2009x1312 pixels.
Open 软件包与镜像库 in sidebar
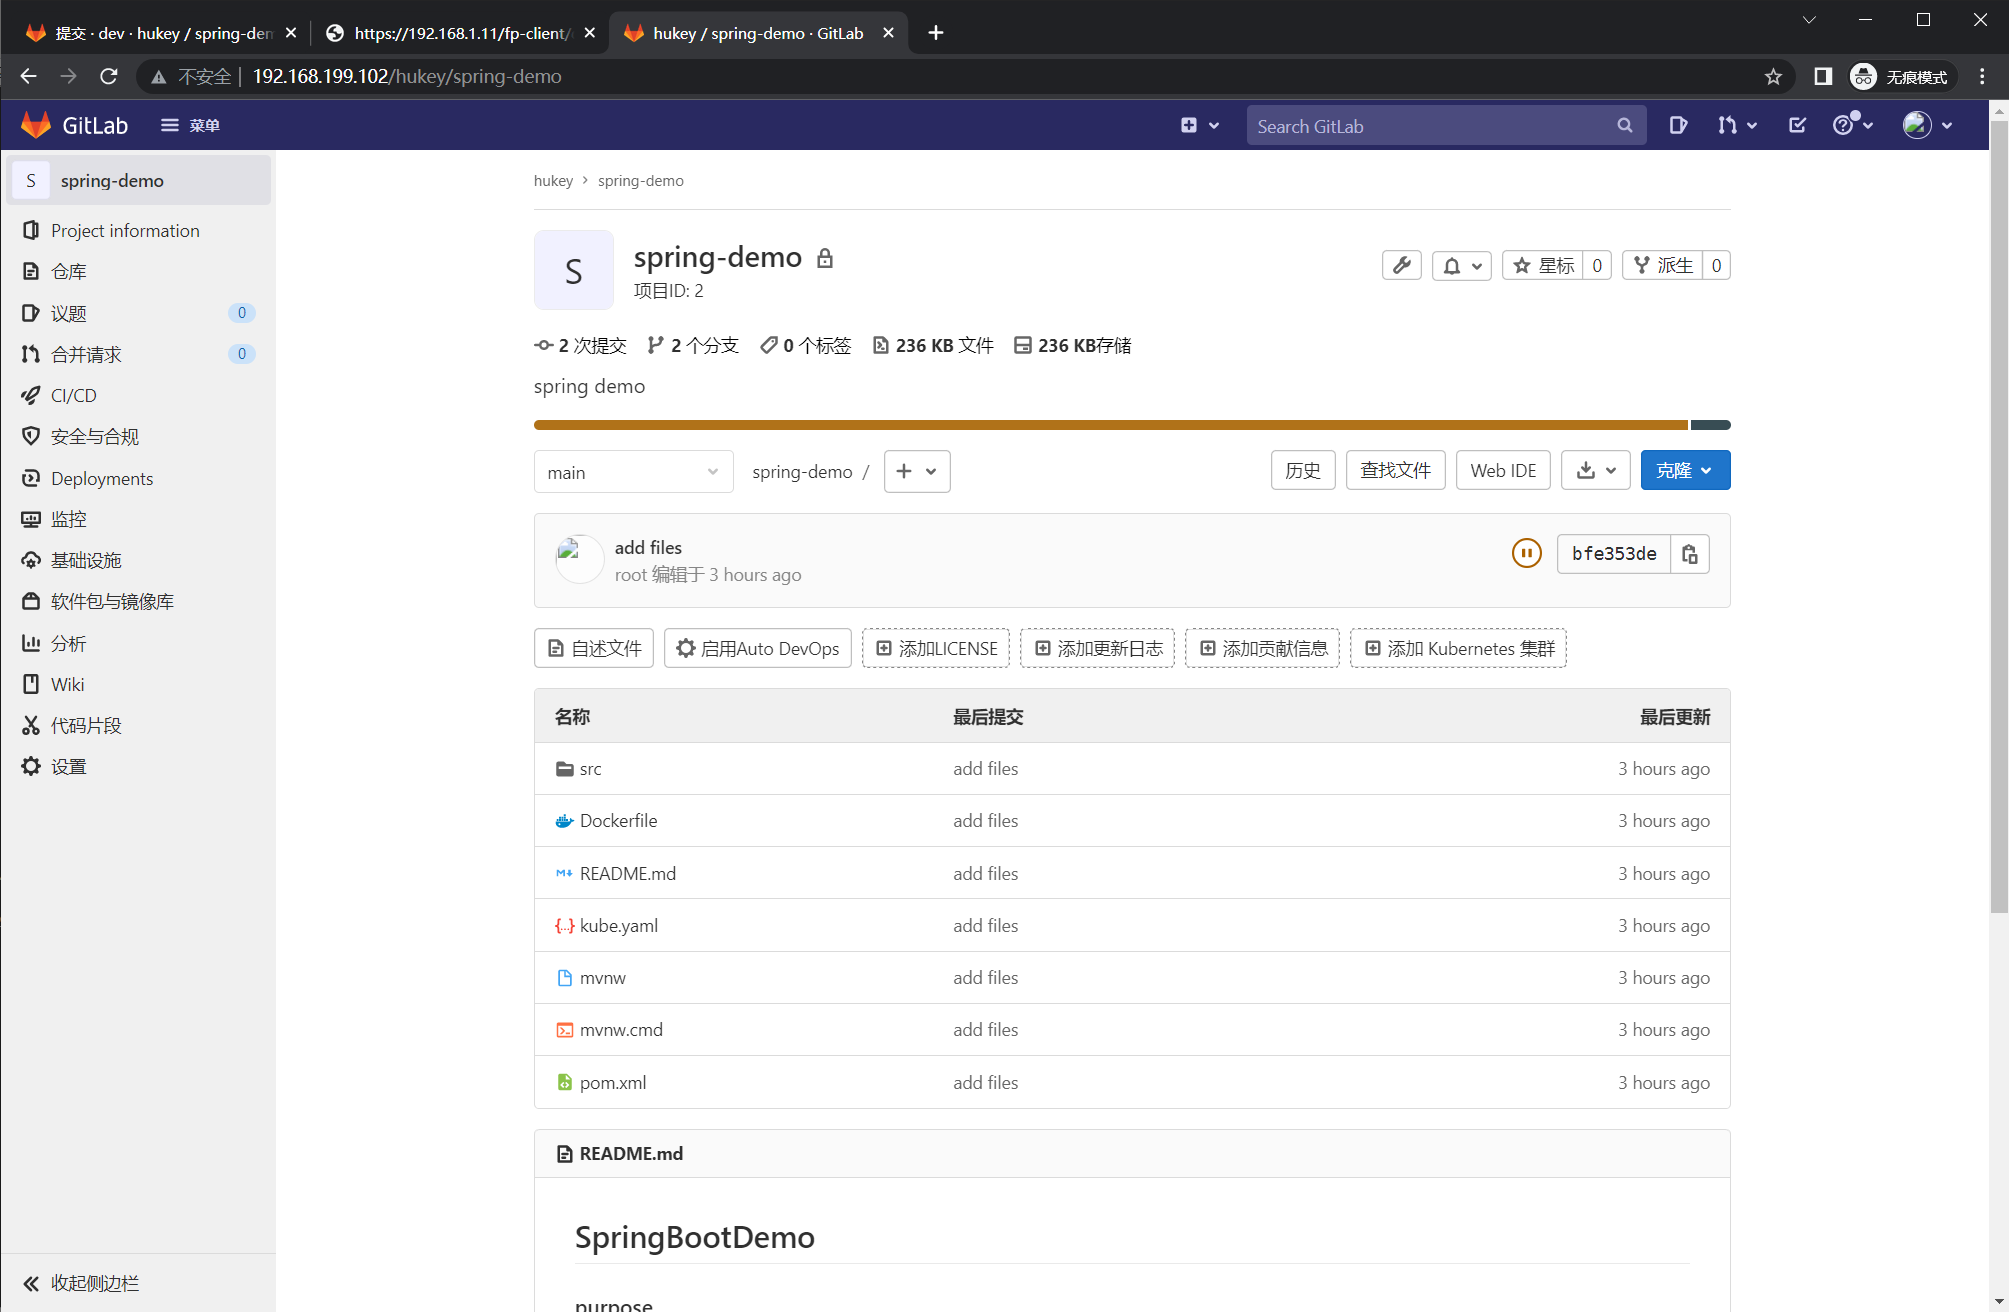pyautogui.click(x=112, y=601)
